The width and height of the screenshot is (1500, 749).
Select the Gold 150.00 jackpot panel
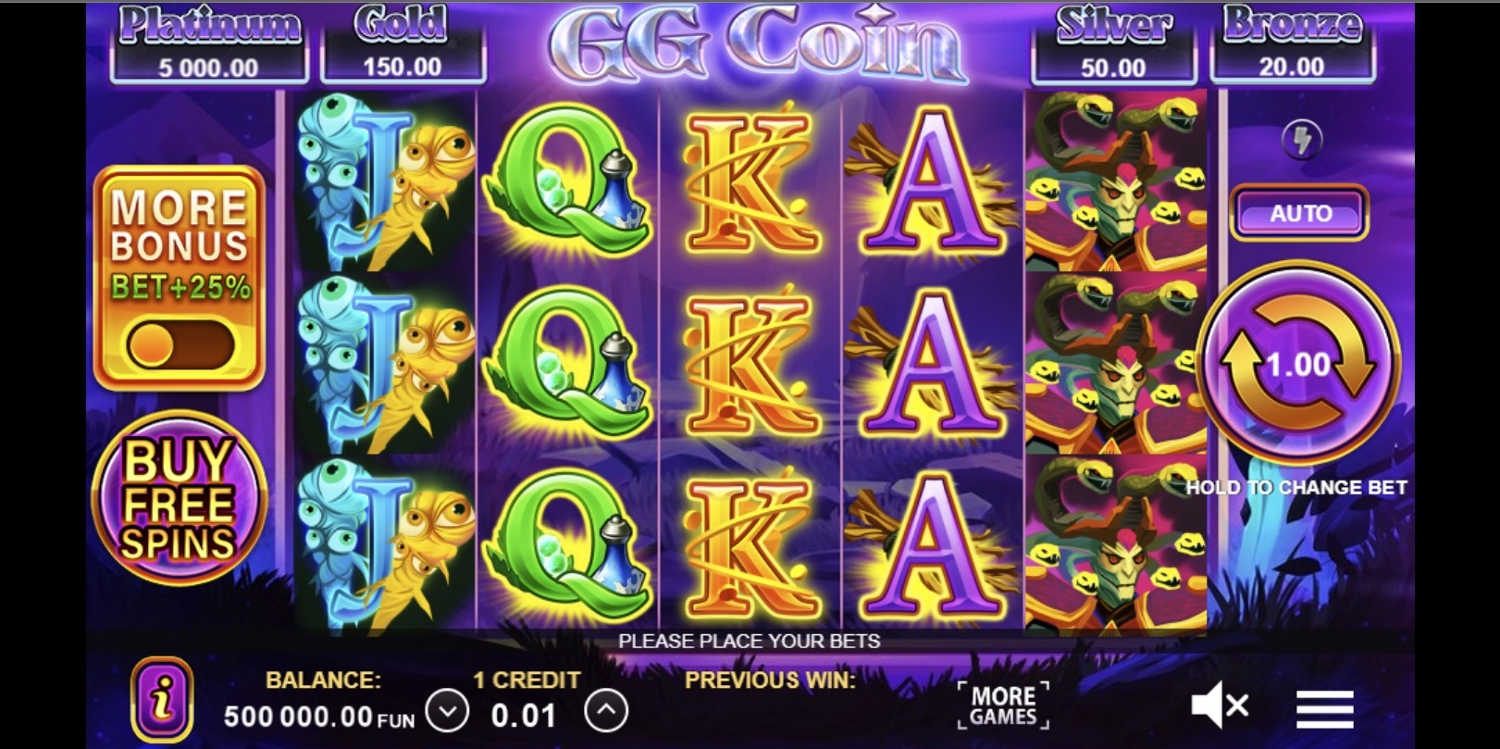402,44
